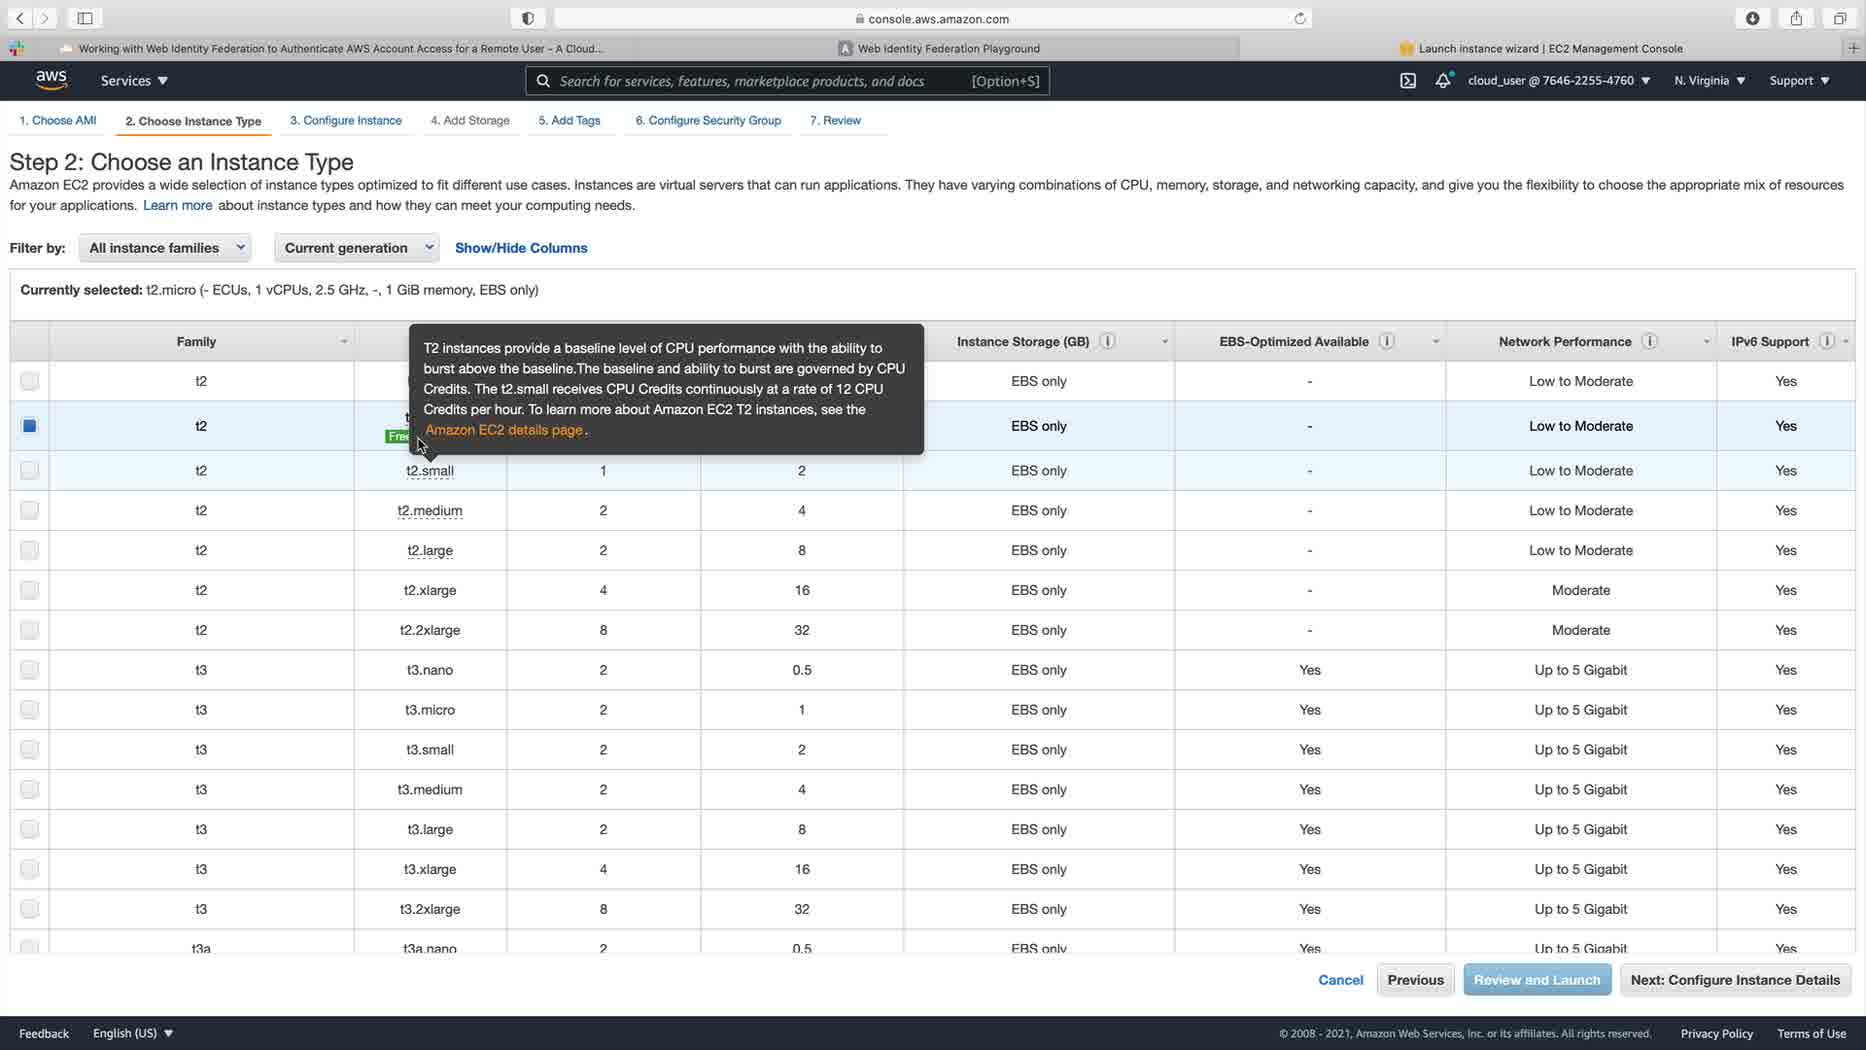
Task: Go to Configure Security Group step
Action: tap(708, 121)
